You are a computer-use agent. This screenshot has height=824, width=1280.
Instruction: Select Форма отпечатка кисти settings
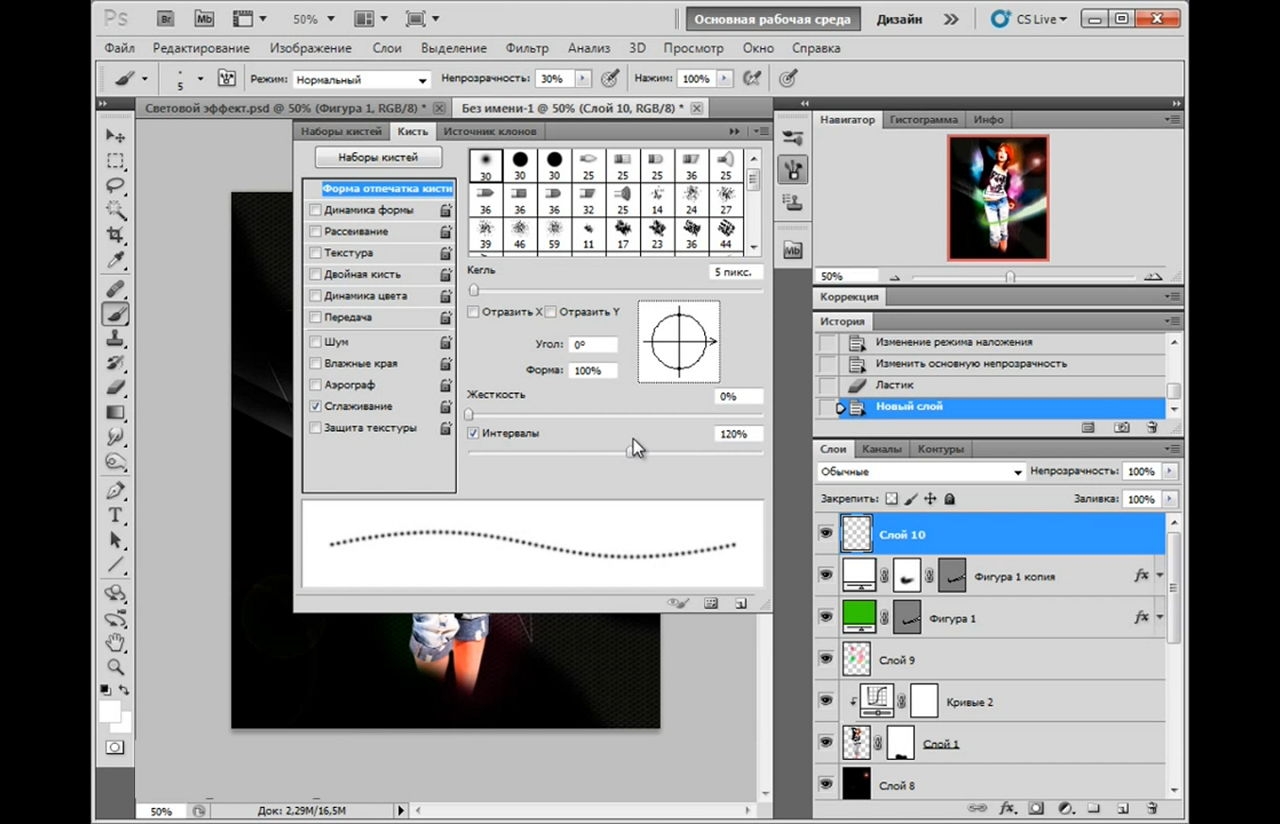[387, 188]
